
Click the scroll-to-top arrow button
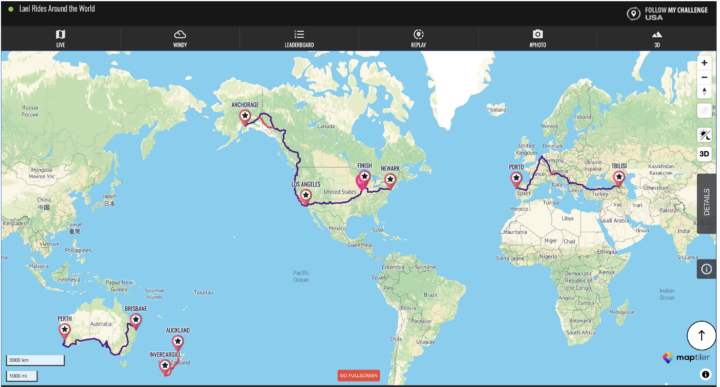[701, 336]
